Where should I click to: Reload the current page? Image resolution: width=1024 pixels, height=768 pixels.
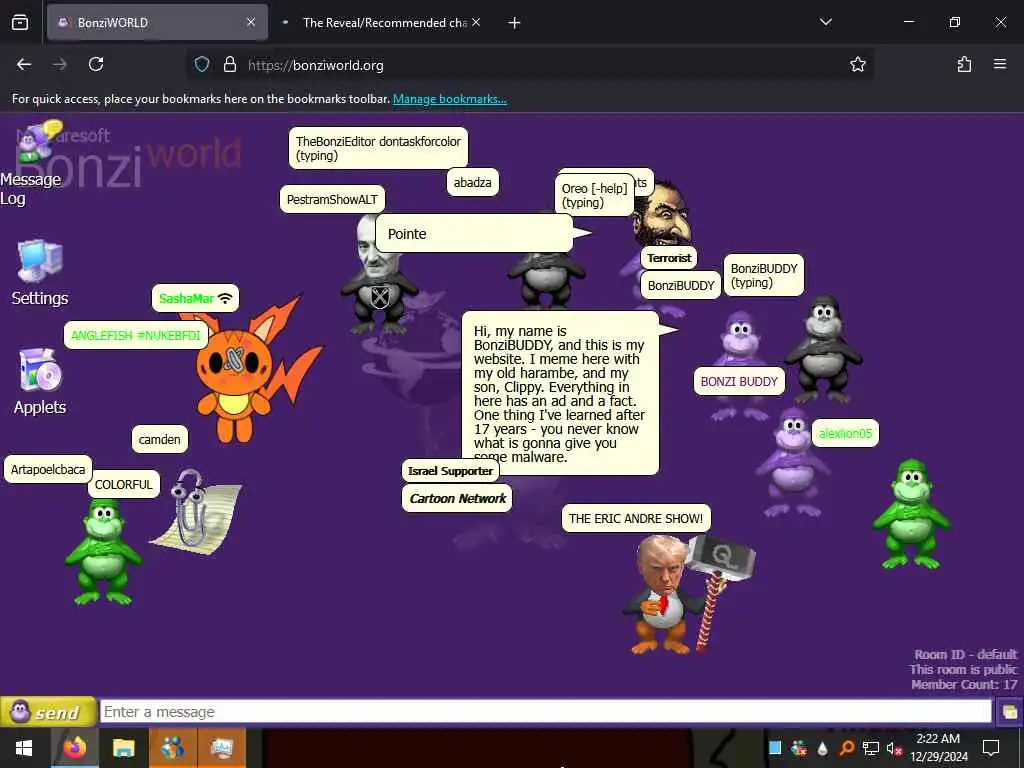click(96, 64)
